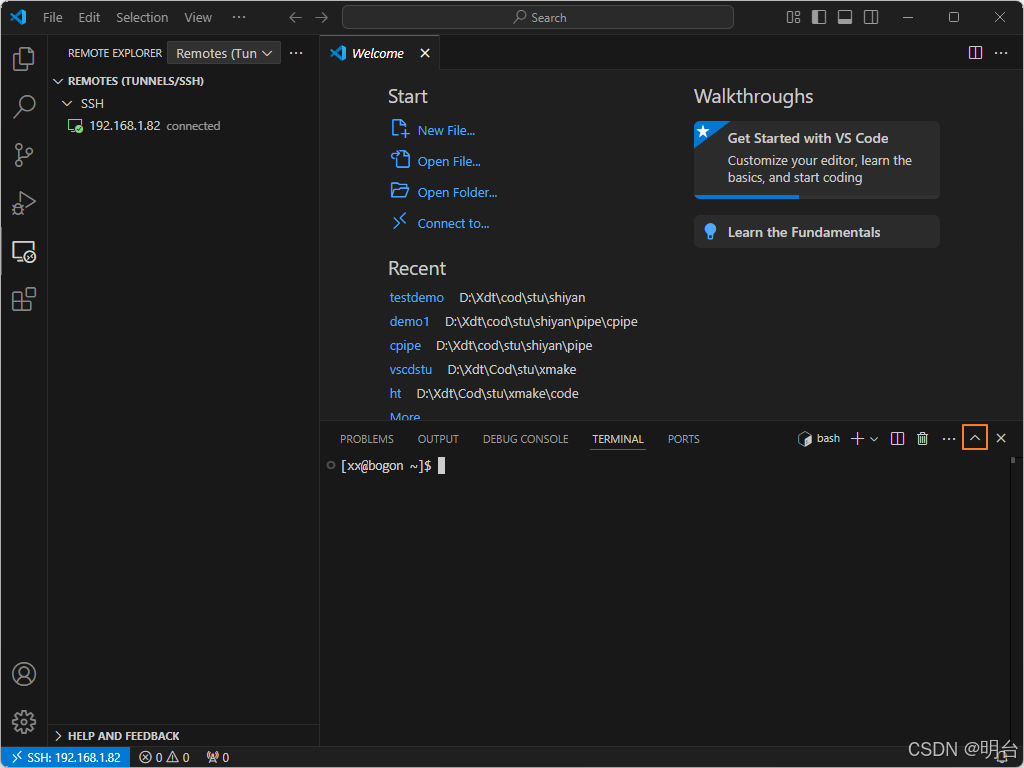Switch to the PORTS tab
Viewport: 1024px width, 768px height.
683,439
